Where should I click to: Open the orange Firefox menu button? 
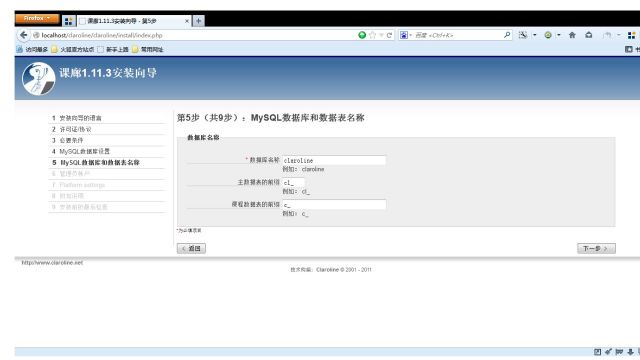[x=37, y=19]
